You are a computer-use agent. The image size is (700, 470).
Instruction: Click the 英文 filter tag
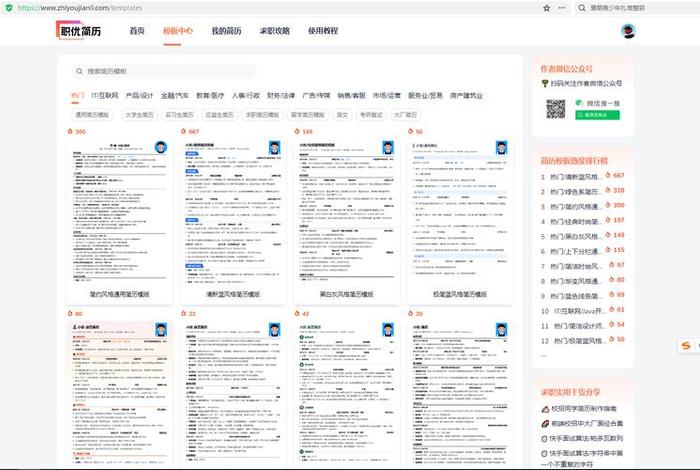click(342, 115)
